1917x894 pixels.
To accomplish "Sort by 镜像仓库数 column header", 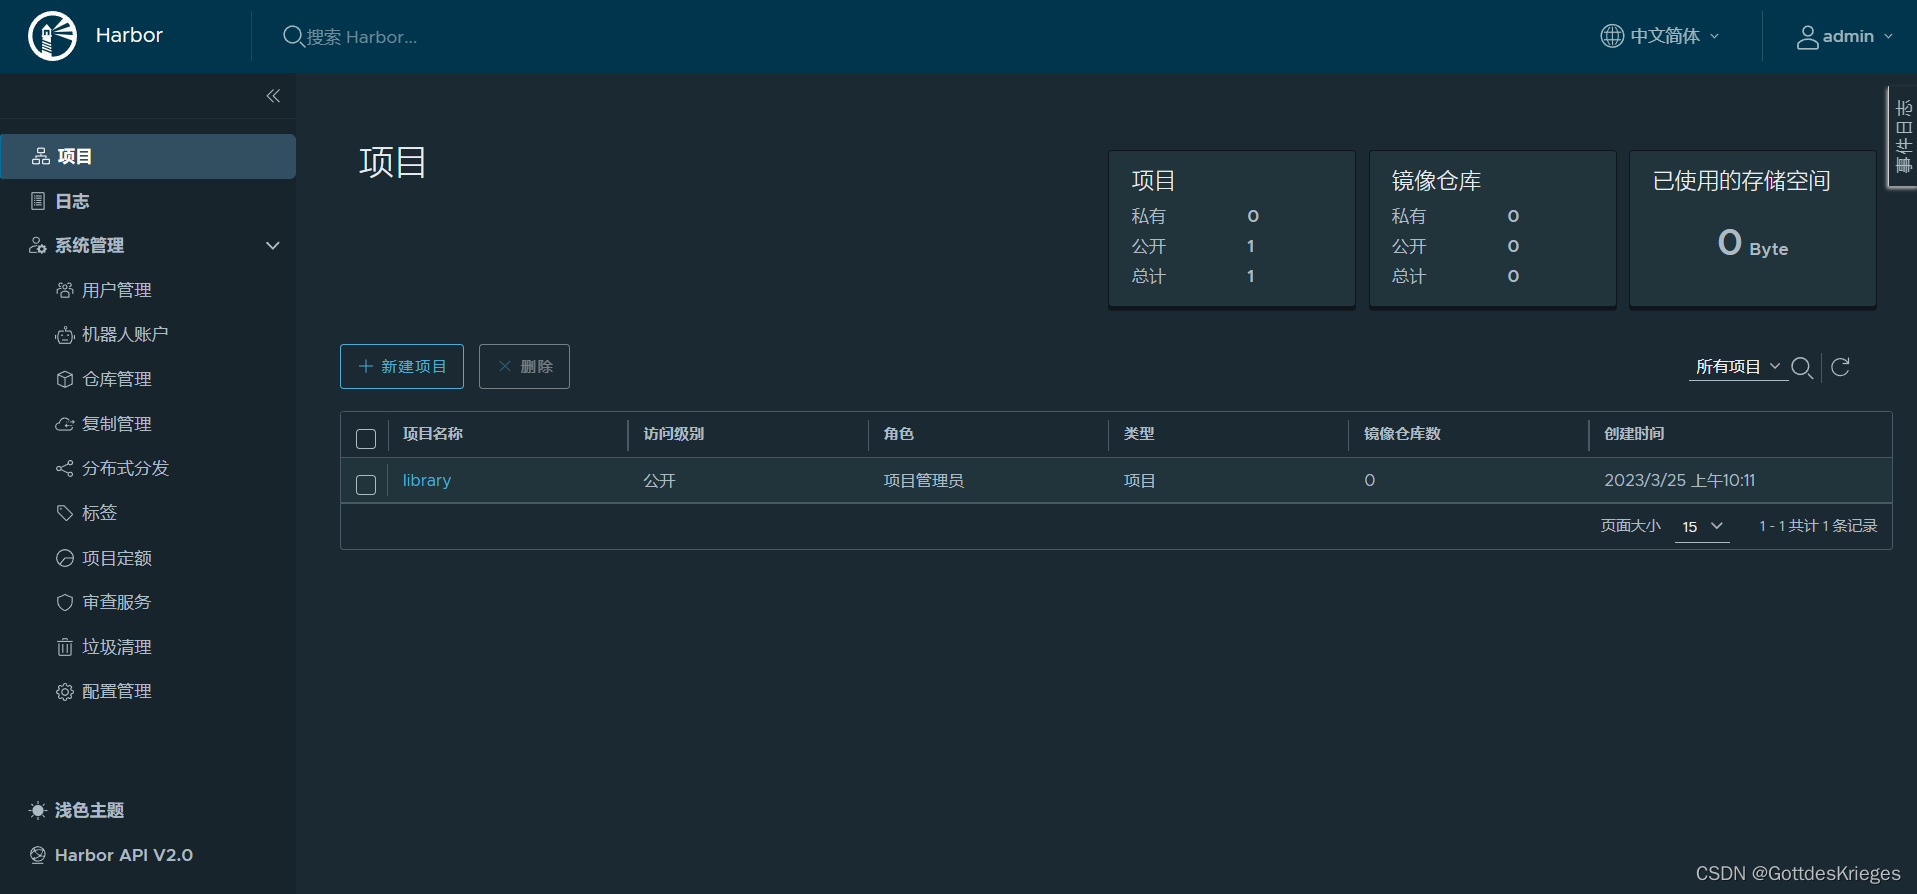I will (1403, 434).
